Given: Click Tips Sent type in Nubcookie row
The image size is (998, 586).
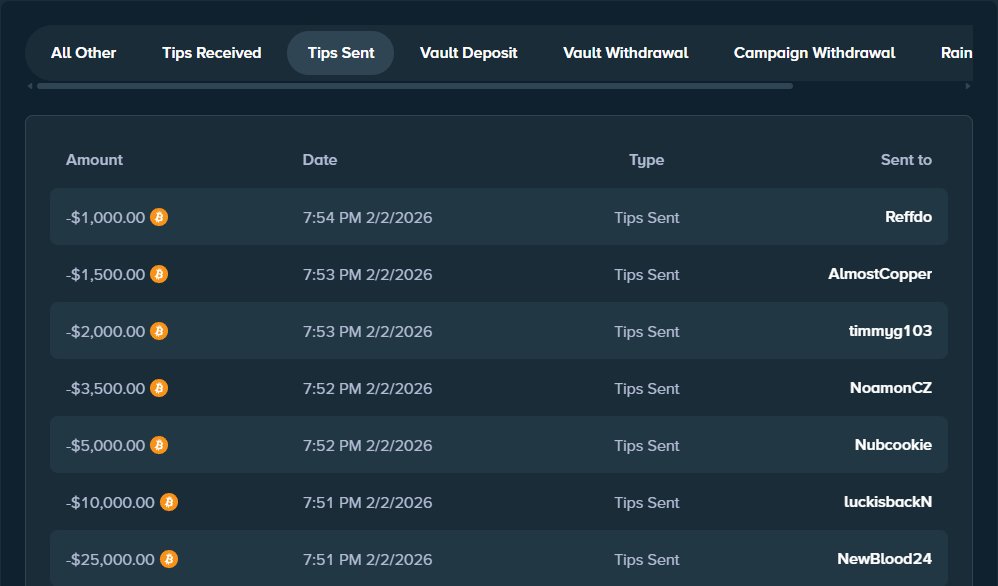Looking at the screenshot, I should (647, 445).
